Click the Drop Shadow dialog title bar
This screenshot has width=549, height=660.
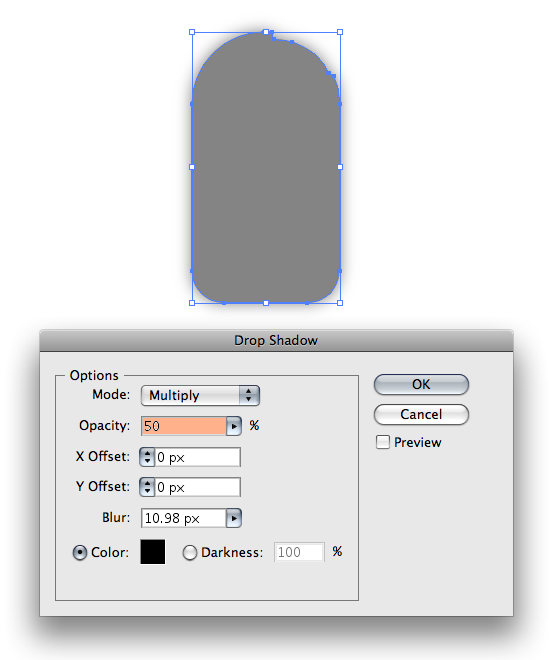(276, 340)
